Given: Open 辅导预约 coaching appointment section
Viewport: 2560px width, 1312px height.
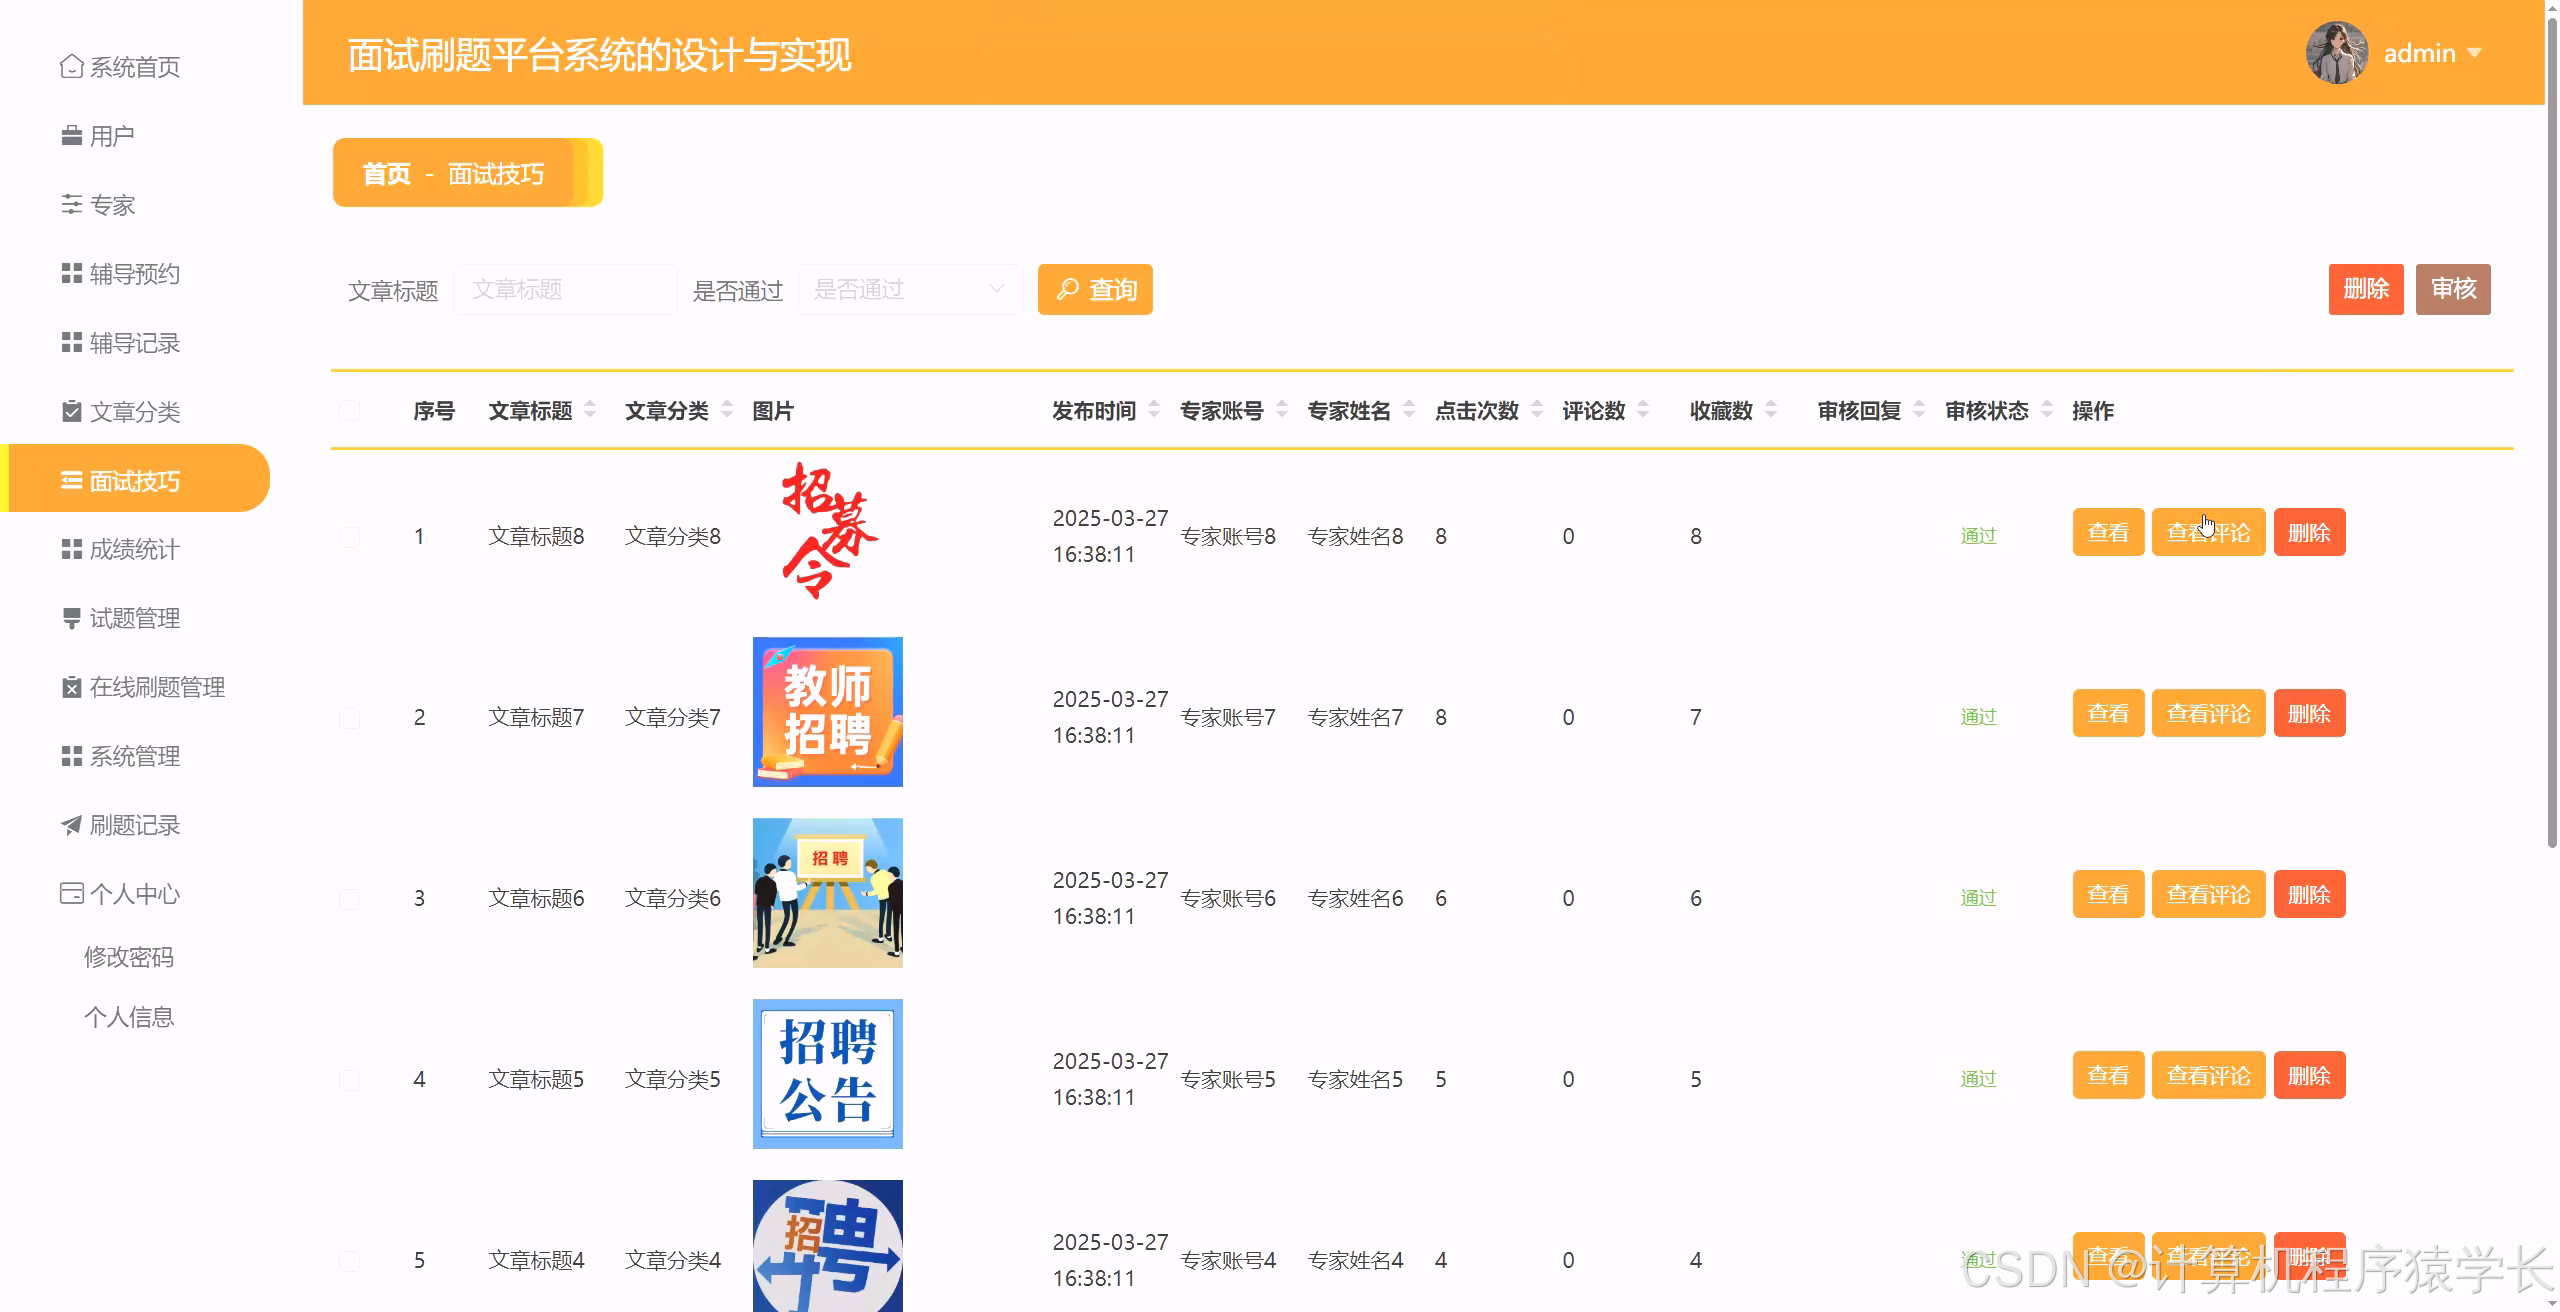Looking at the screenshot, I should [x=134, y=273].
